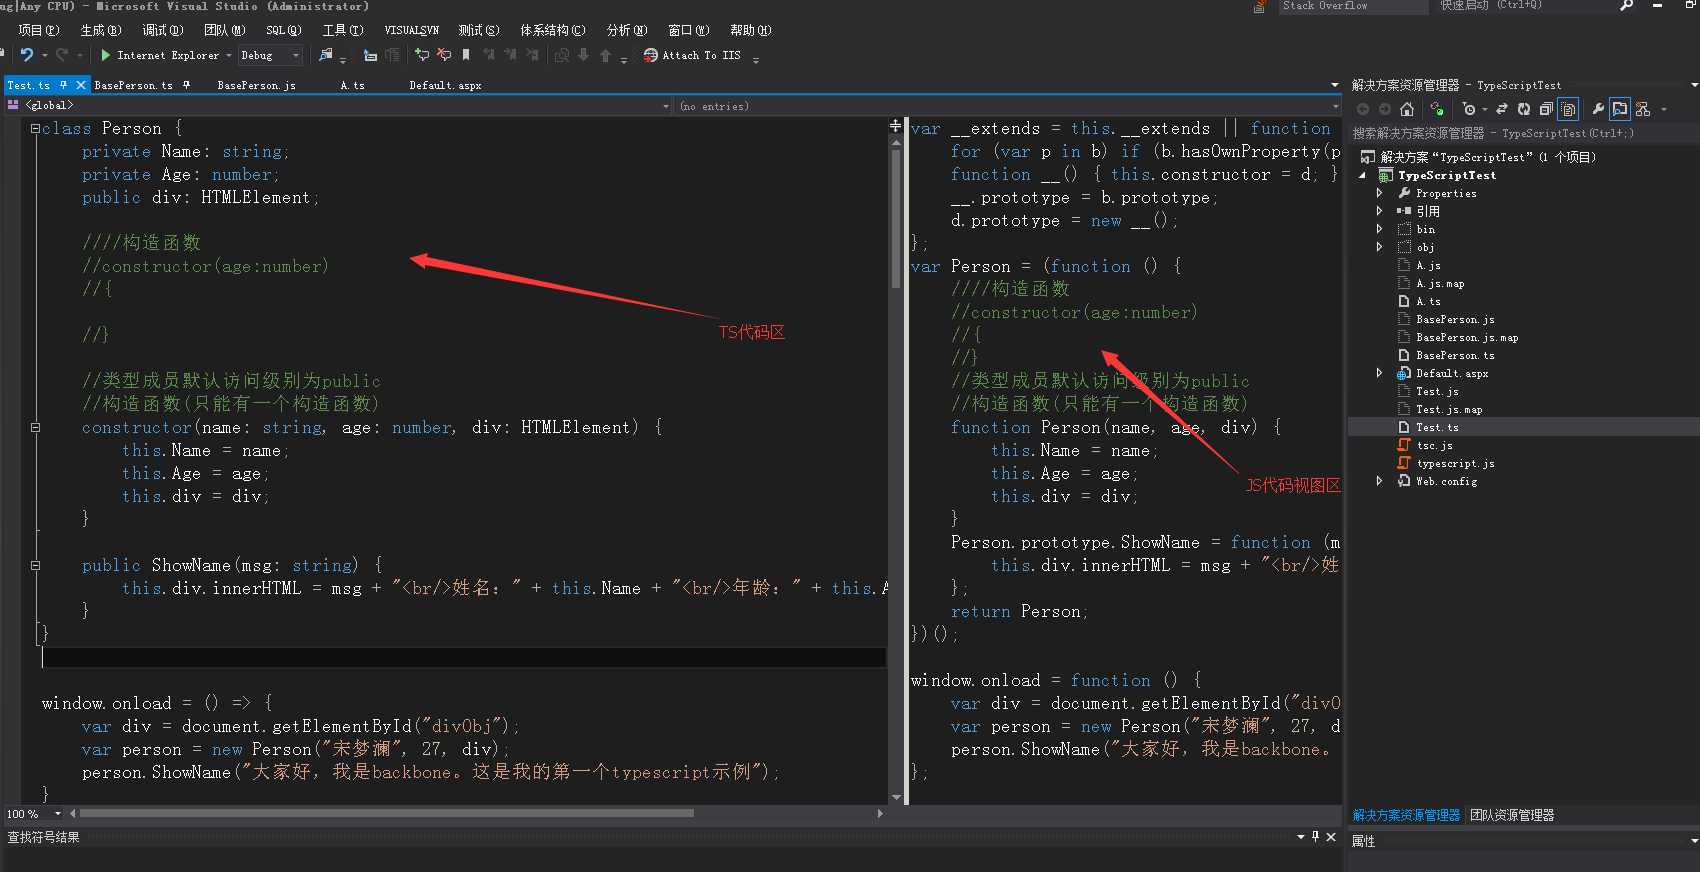
Task: Open the 项目(P) menu
Action: click(x=39, y=30)
